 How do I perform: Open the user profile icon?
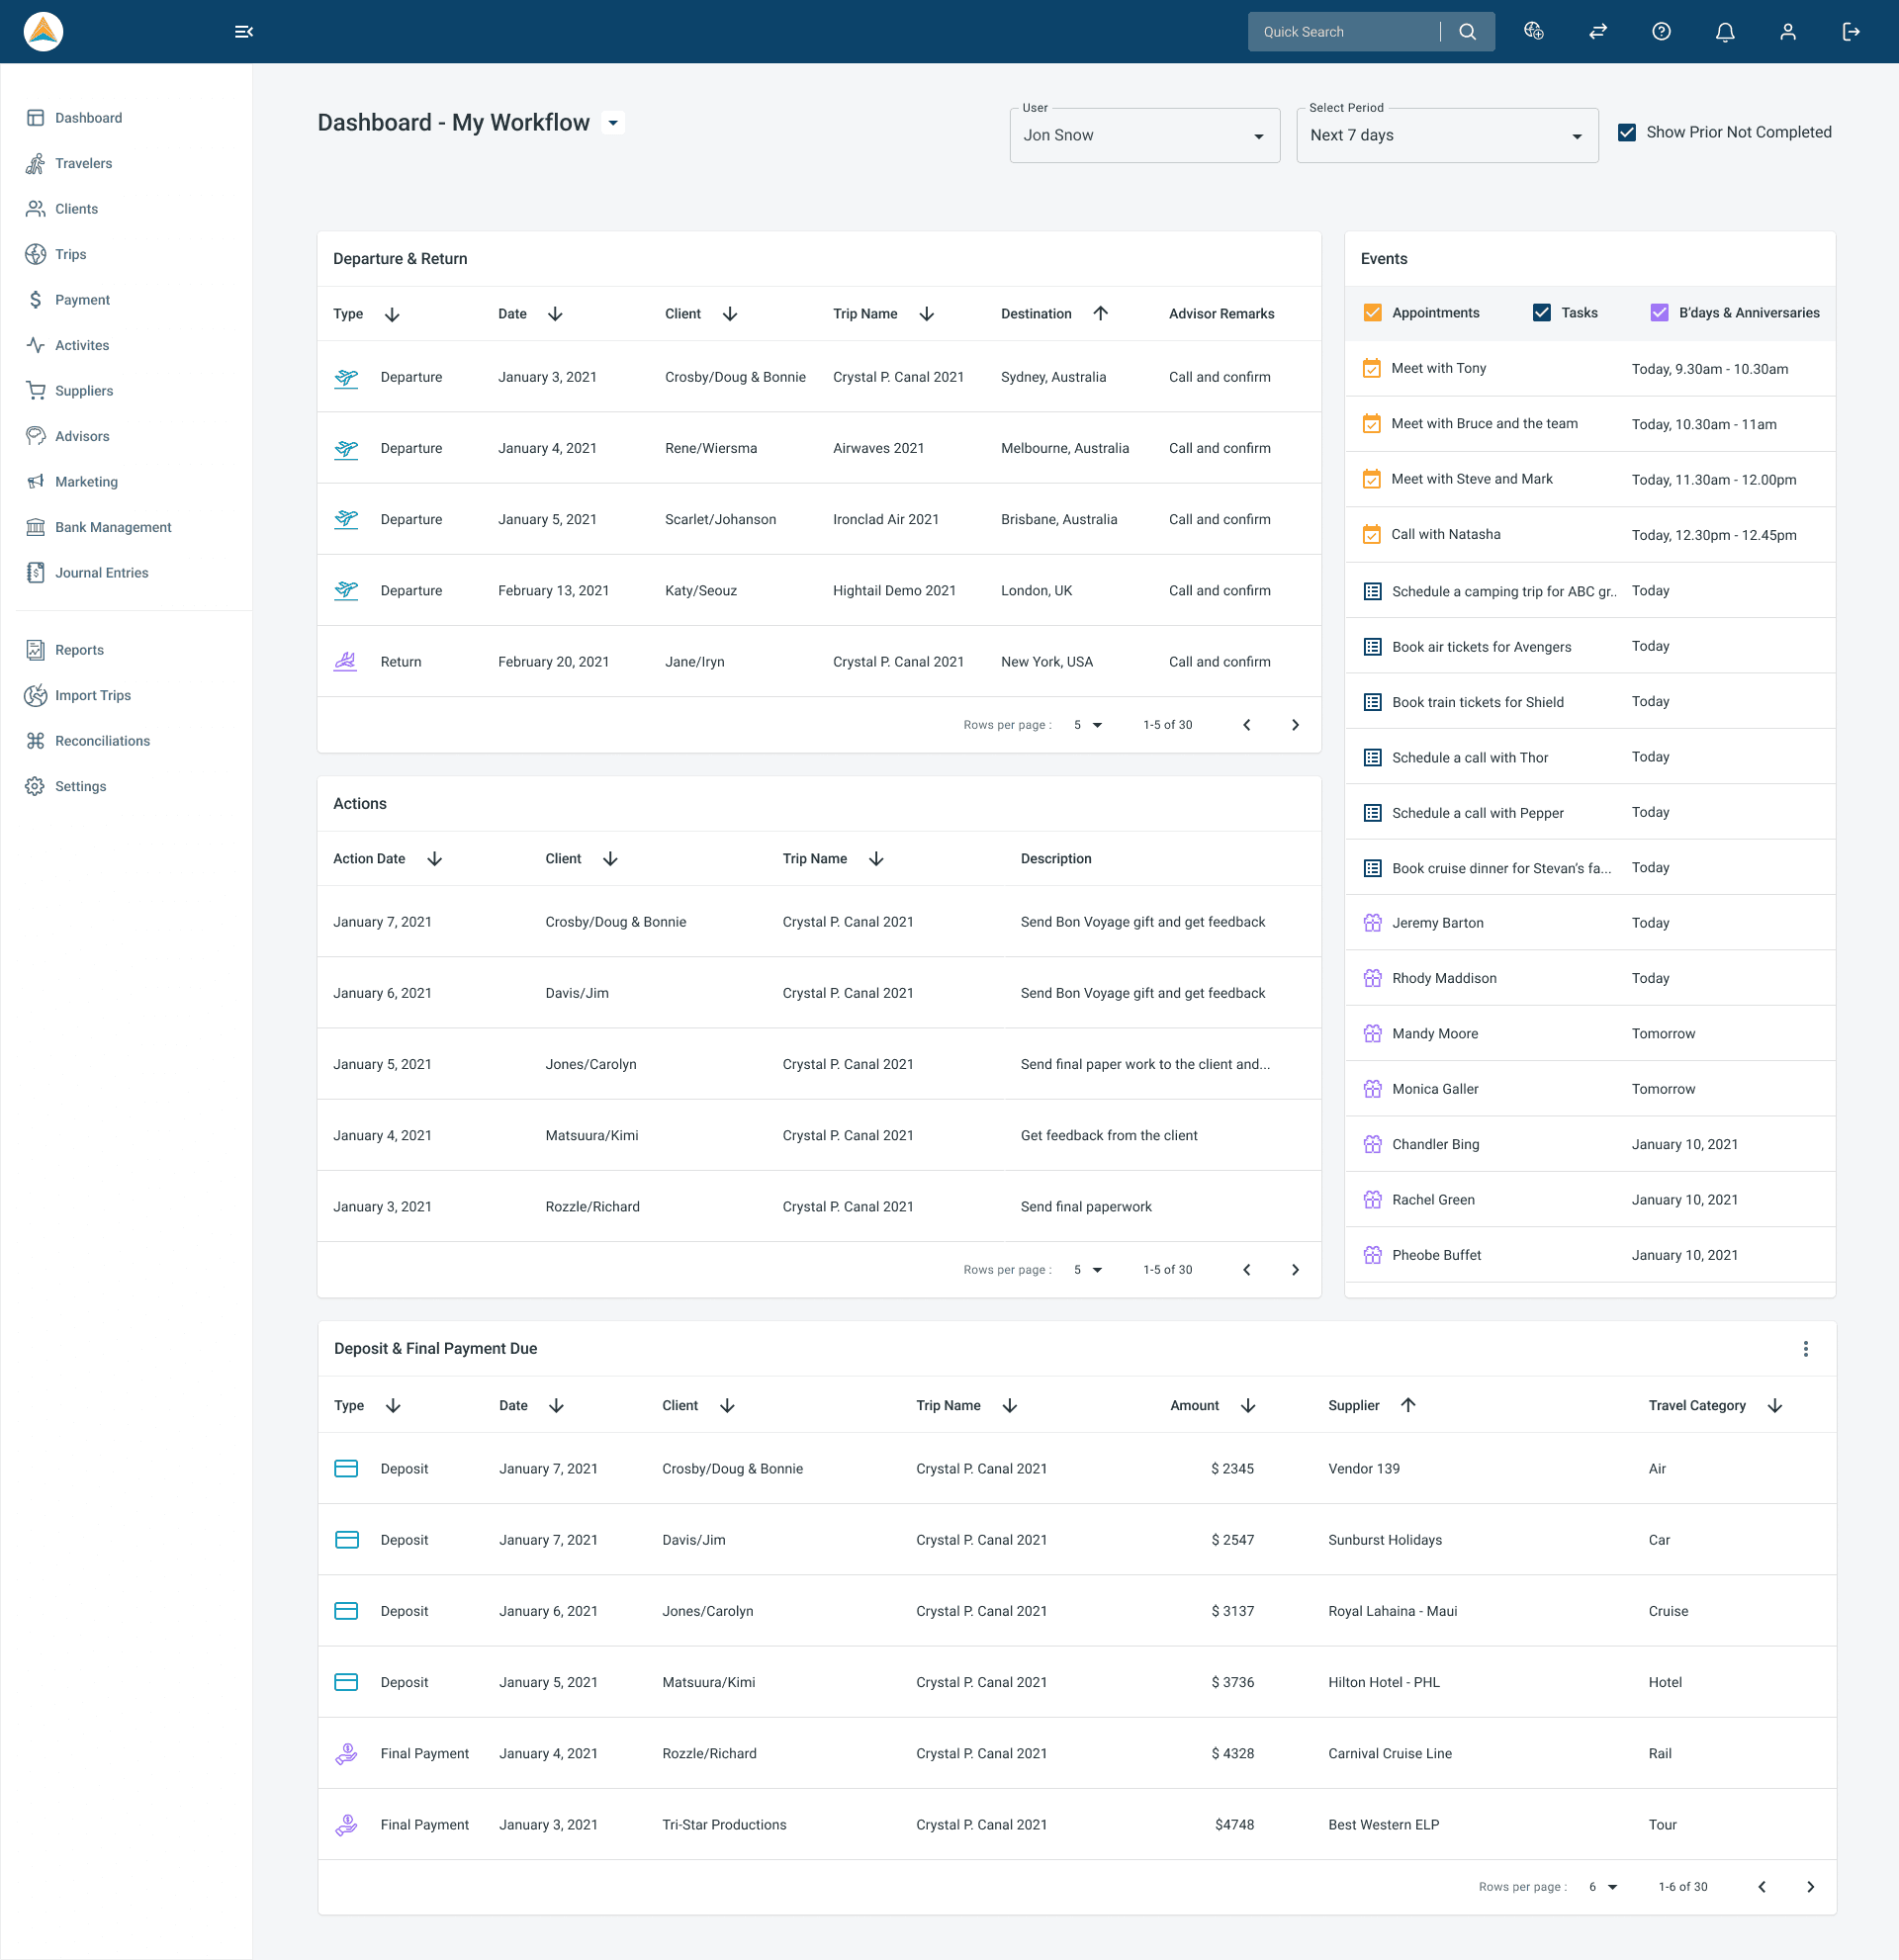(1787, 32)
